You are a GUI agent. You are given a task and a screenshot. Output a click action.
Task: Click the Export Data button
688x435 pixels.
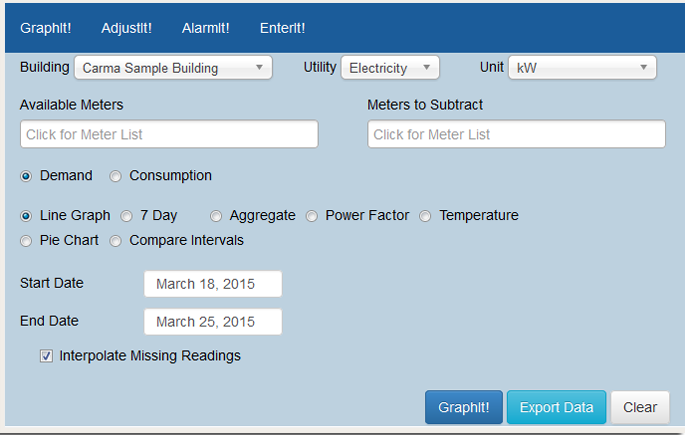556,407
